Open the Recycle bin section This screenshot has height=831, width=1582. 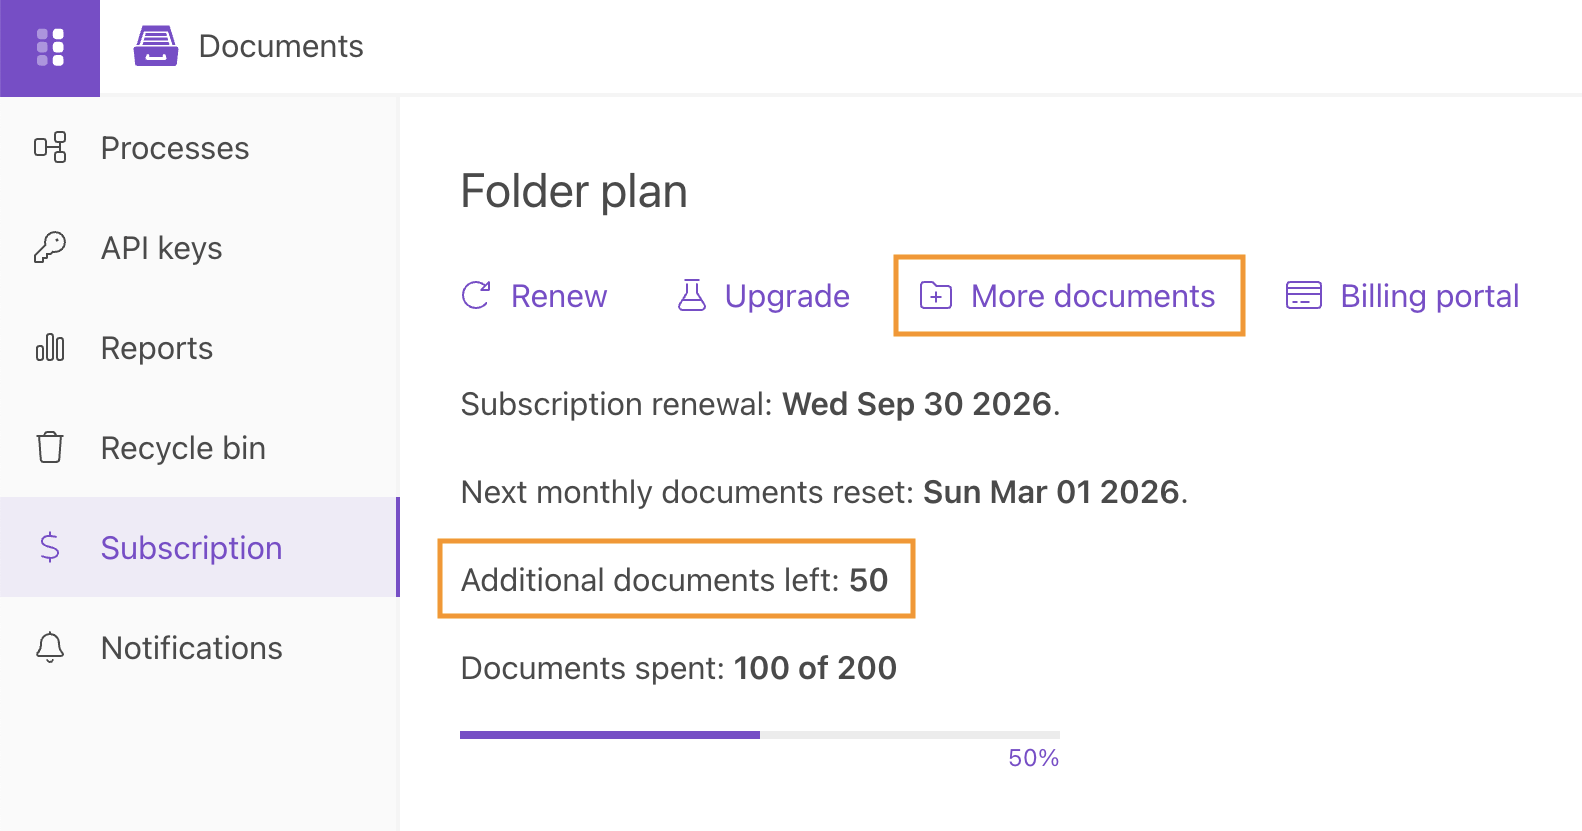point(183,448)
